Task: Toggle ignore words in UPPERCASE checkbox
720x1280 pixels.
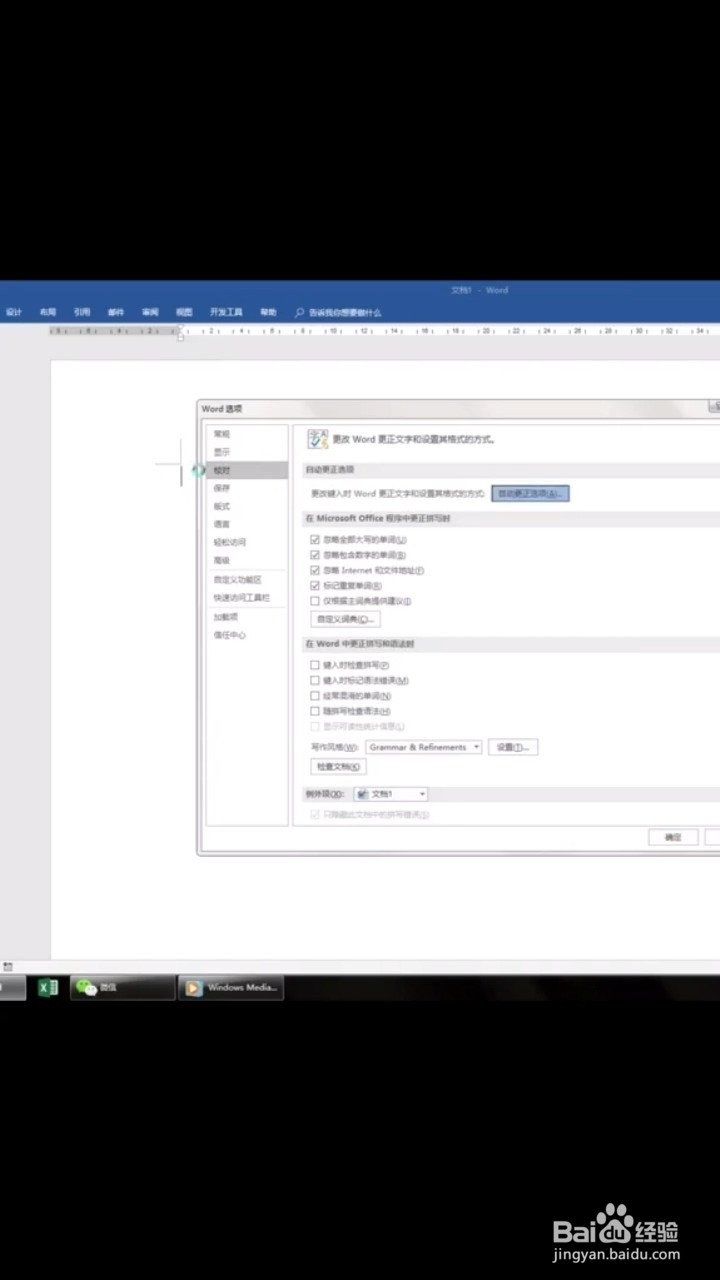Action: [x=315, y=540]
